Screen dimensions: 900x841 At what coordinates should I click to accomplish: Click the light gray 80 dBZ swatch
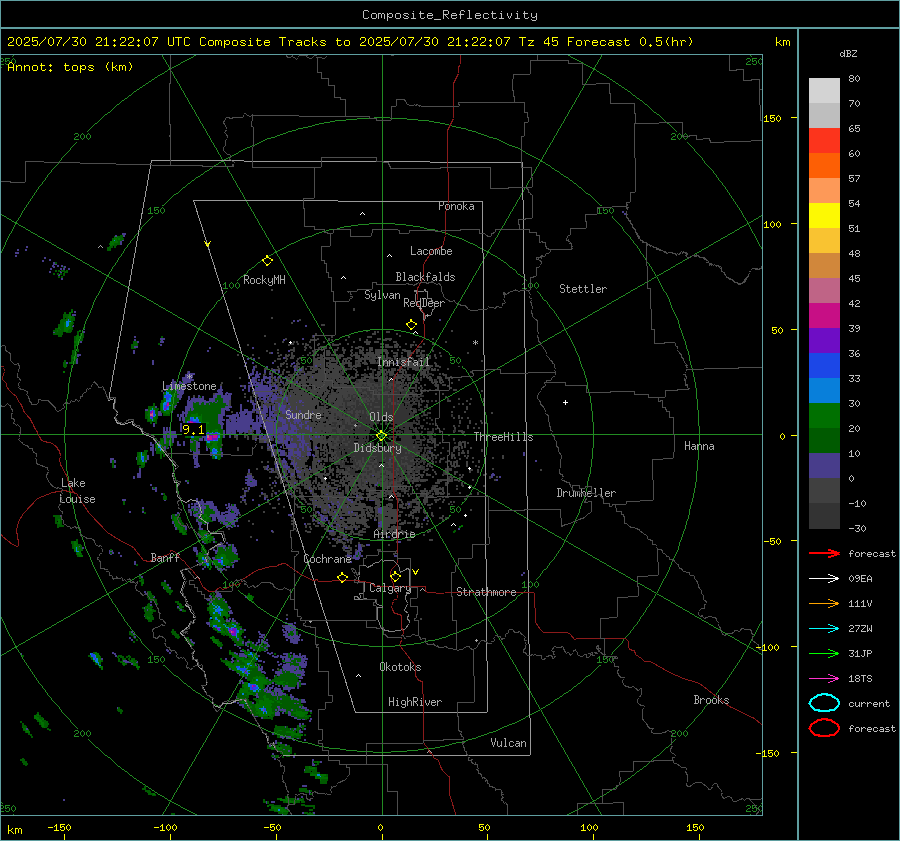824,91
